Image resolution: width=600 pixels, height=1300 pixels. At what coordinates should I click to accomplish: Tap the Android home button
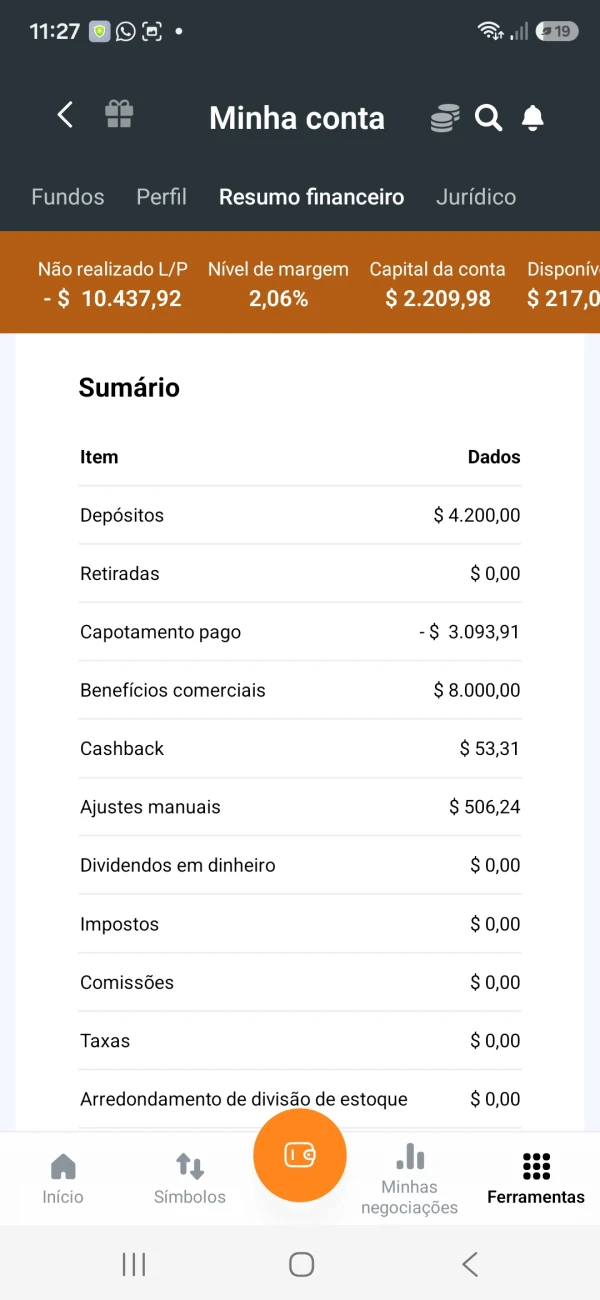point(301,1264)
